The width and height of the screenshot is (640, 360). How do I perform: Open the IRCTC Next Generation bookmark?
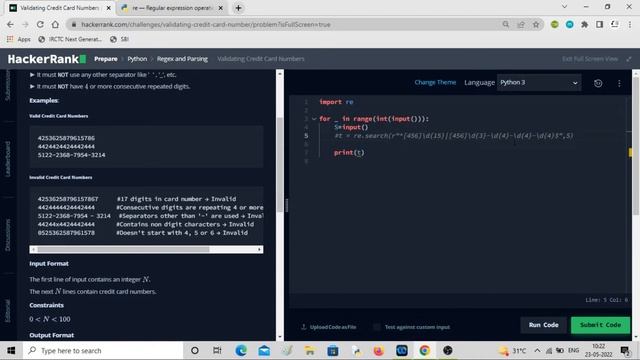click(x=70, y=39)
